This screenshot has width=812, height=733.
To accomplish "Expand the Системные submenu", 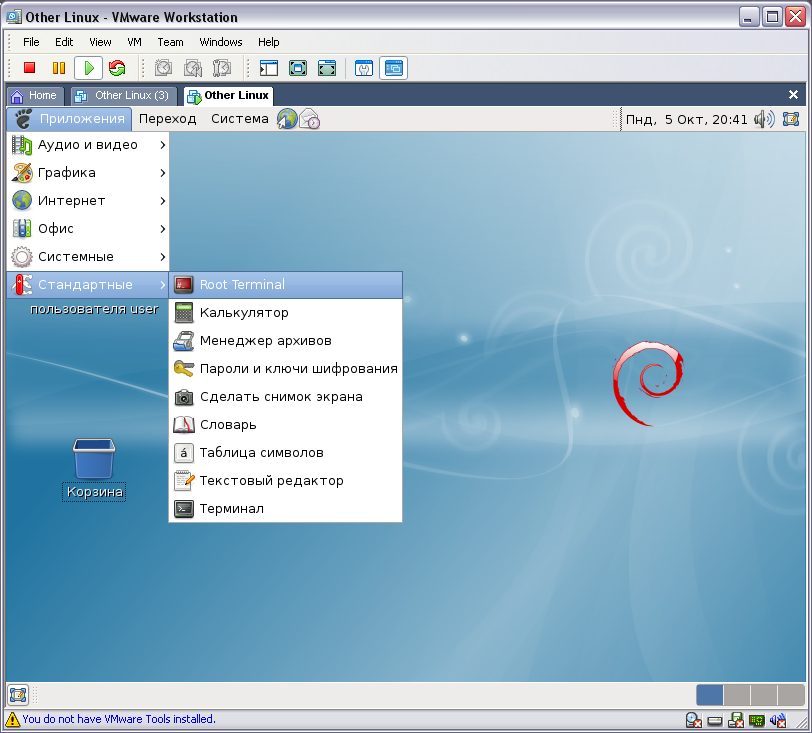I will tap(88, 257).
